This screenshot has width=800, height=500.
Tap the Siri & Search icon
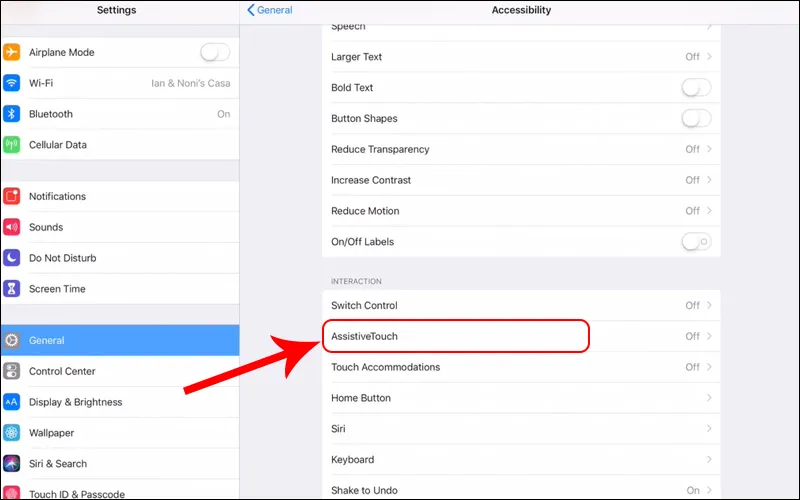click(x=11, y=463)
